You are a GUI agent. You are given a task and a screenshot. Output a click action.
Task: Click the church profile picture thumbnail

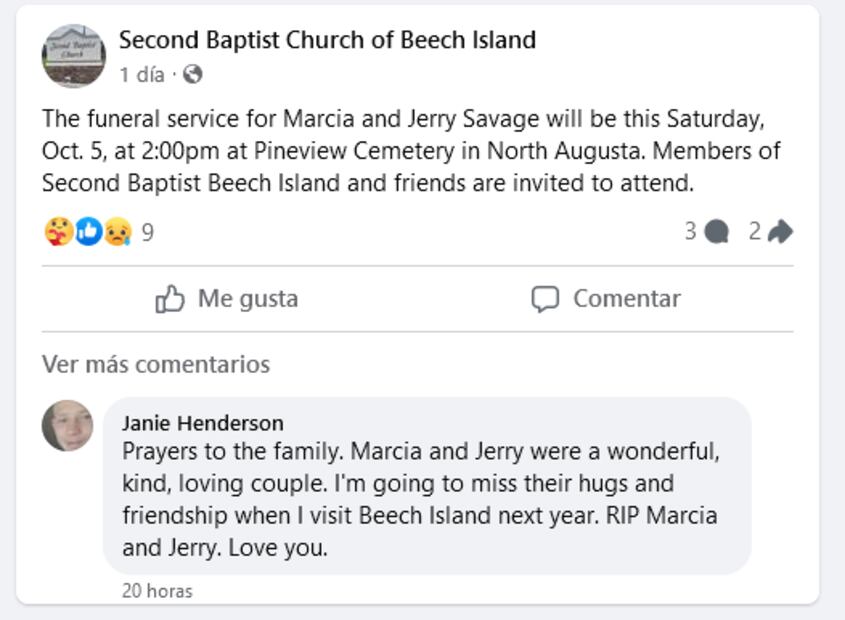click(x=73, y=56)
